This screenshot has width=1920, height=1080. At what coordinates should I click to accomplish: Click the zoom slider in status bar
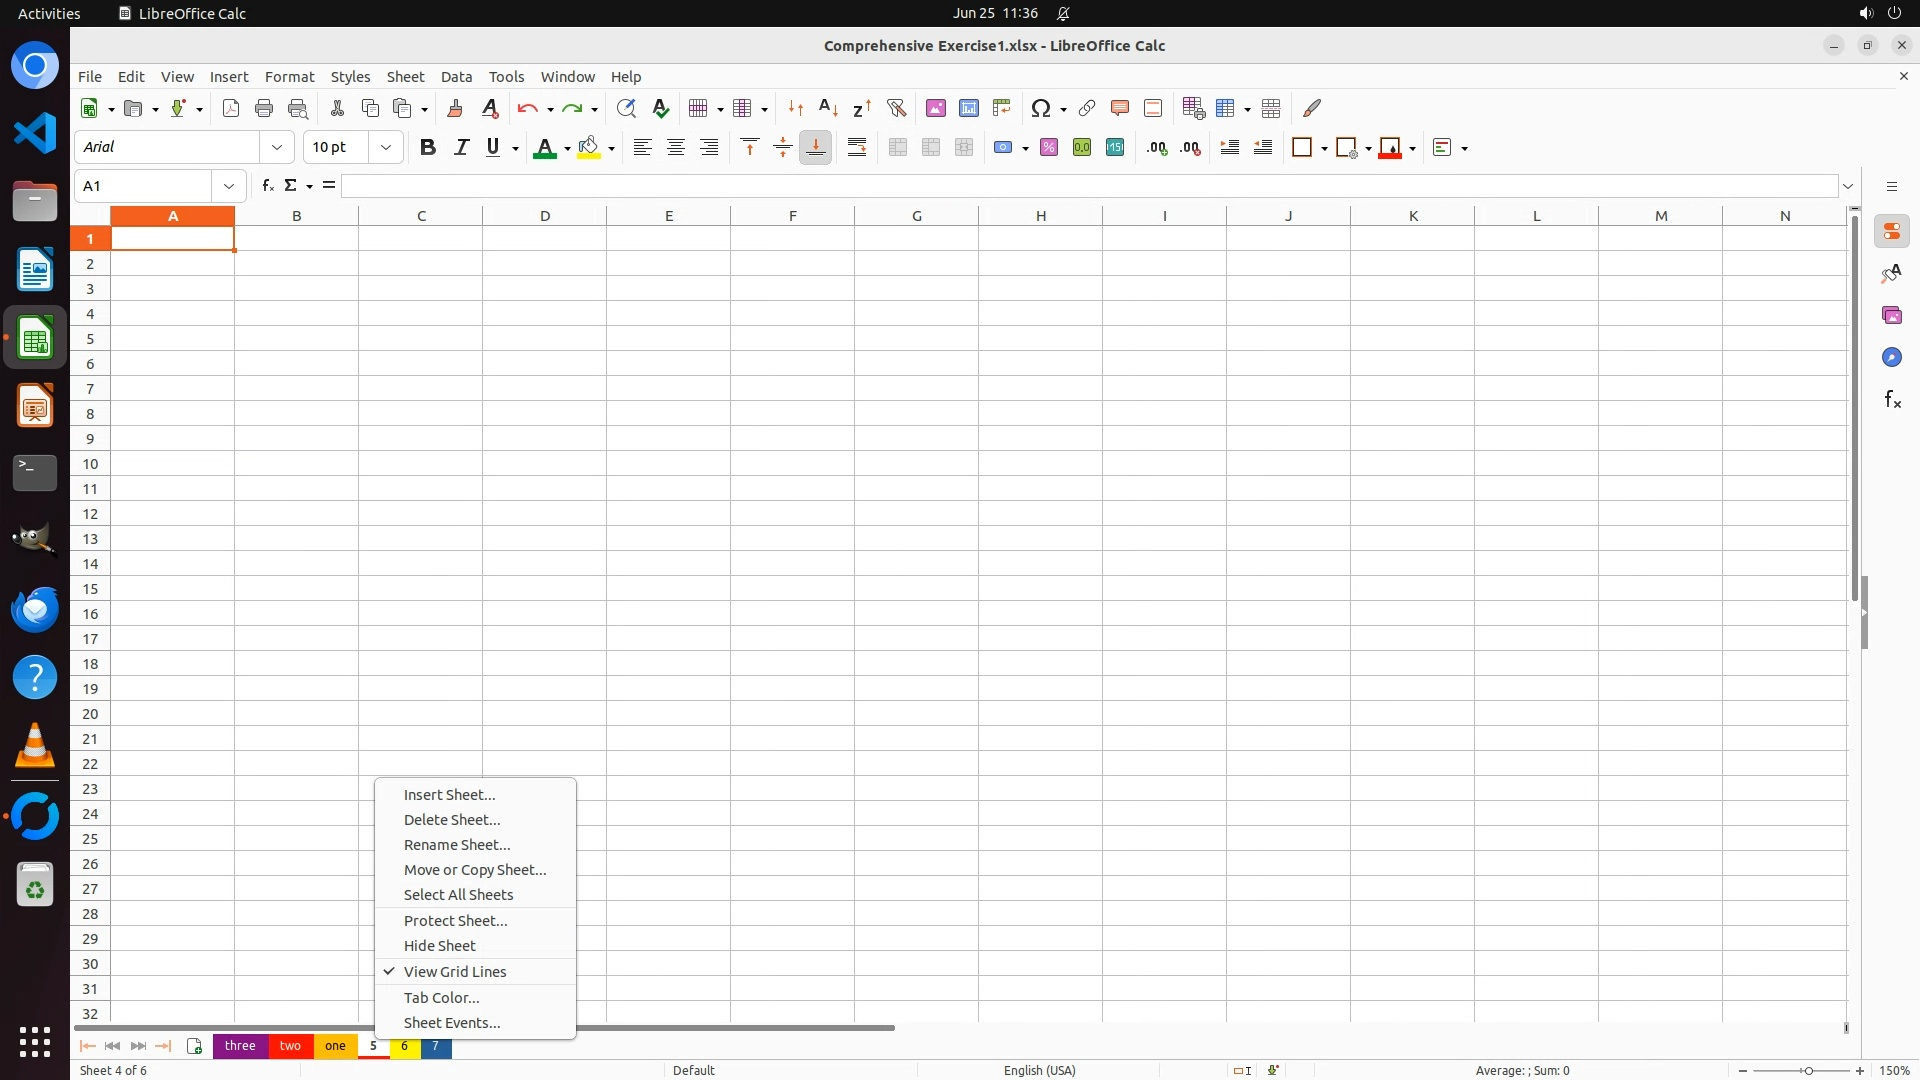coord(1807,1071)
